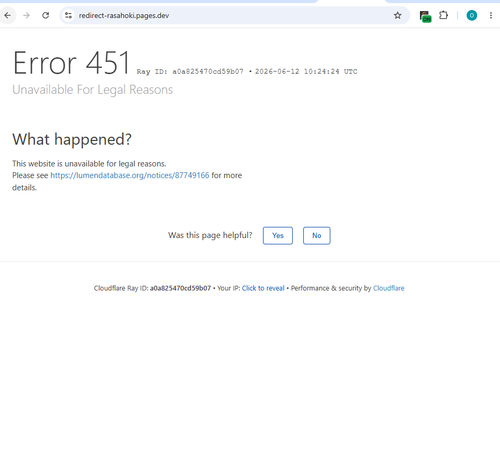Open the lumendatabase.org notice link
Screen dimensions: 500x458
tap(130, 175)
